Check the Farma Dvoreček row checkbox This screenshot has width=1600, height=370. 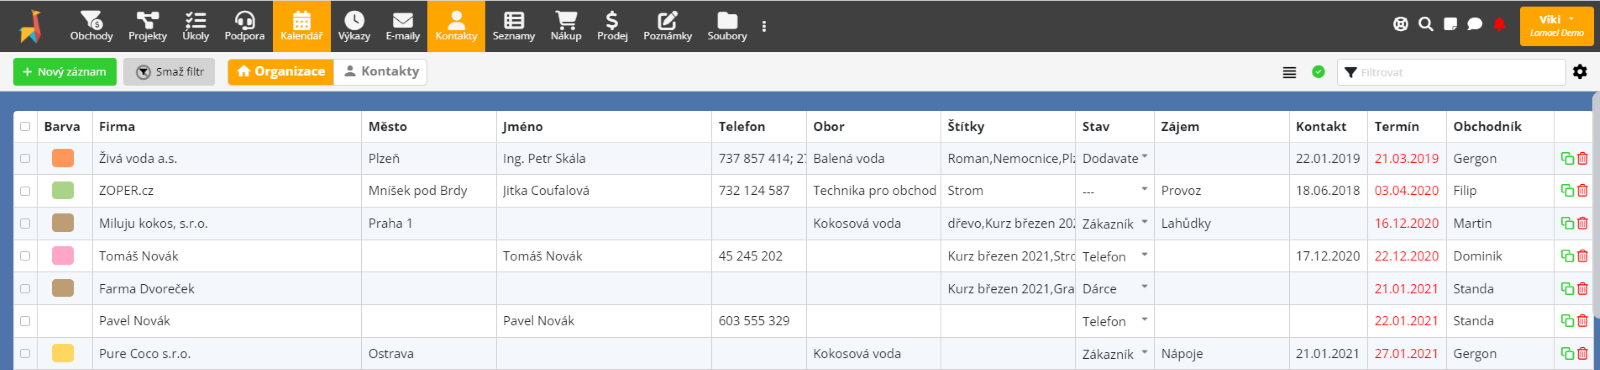point(25,289)
